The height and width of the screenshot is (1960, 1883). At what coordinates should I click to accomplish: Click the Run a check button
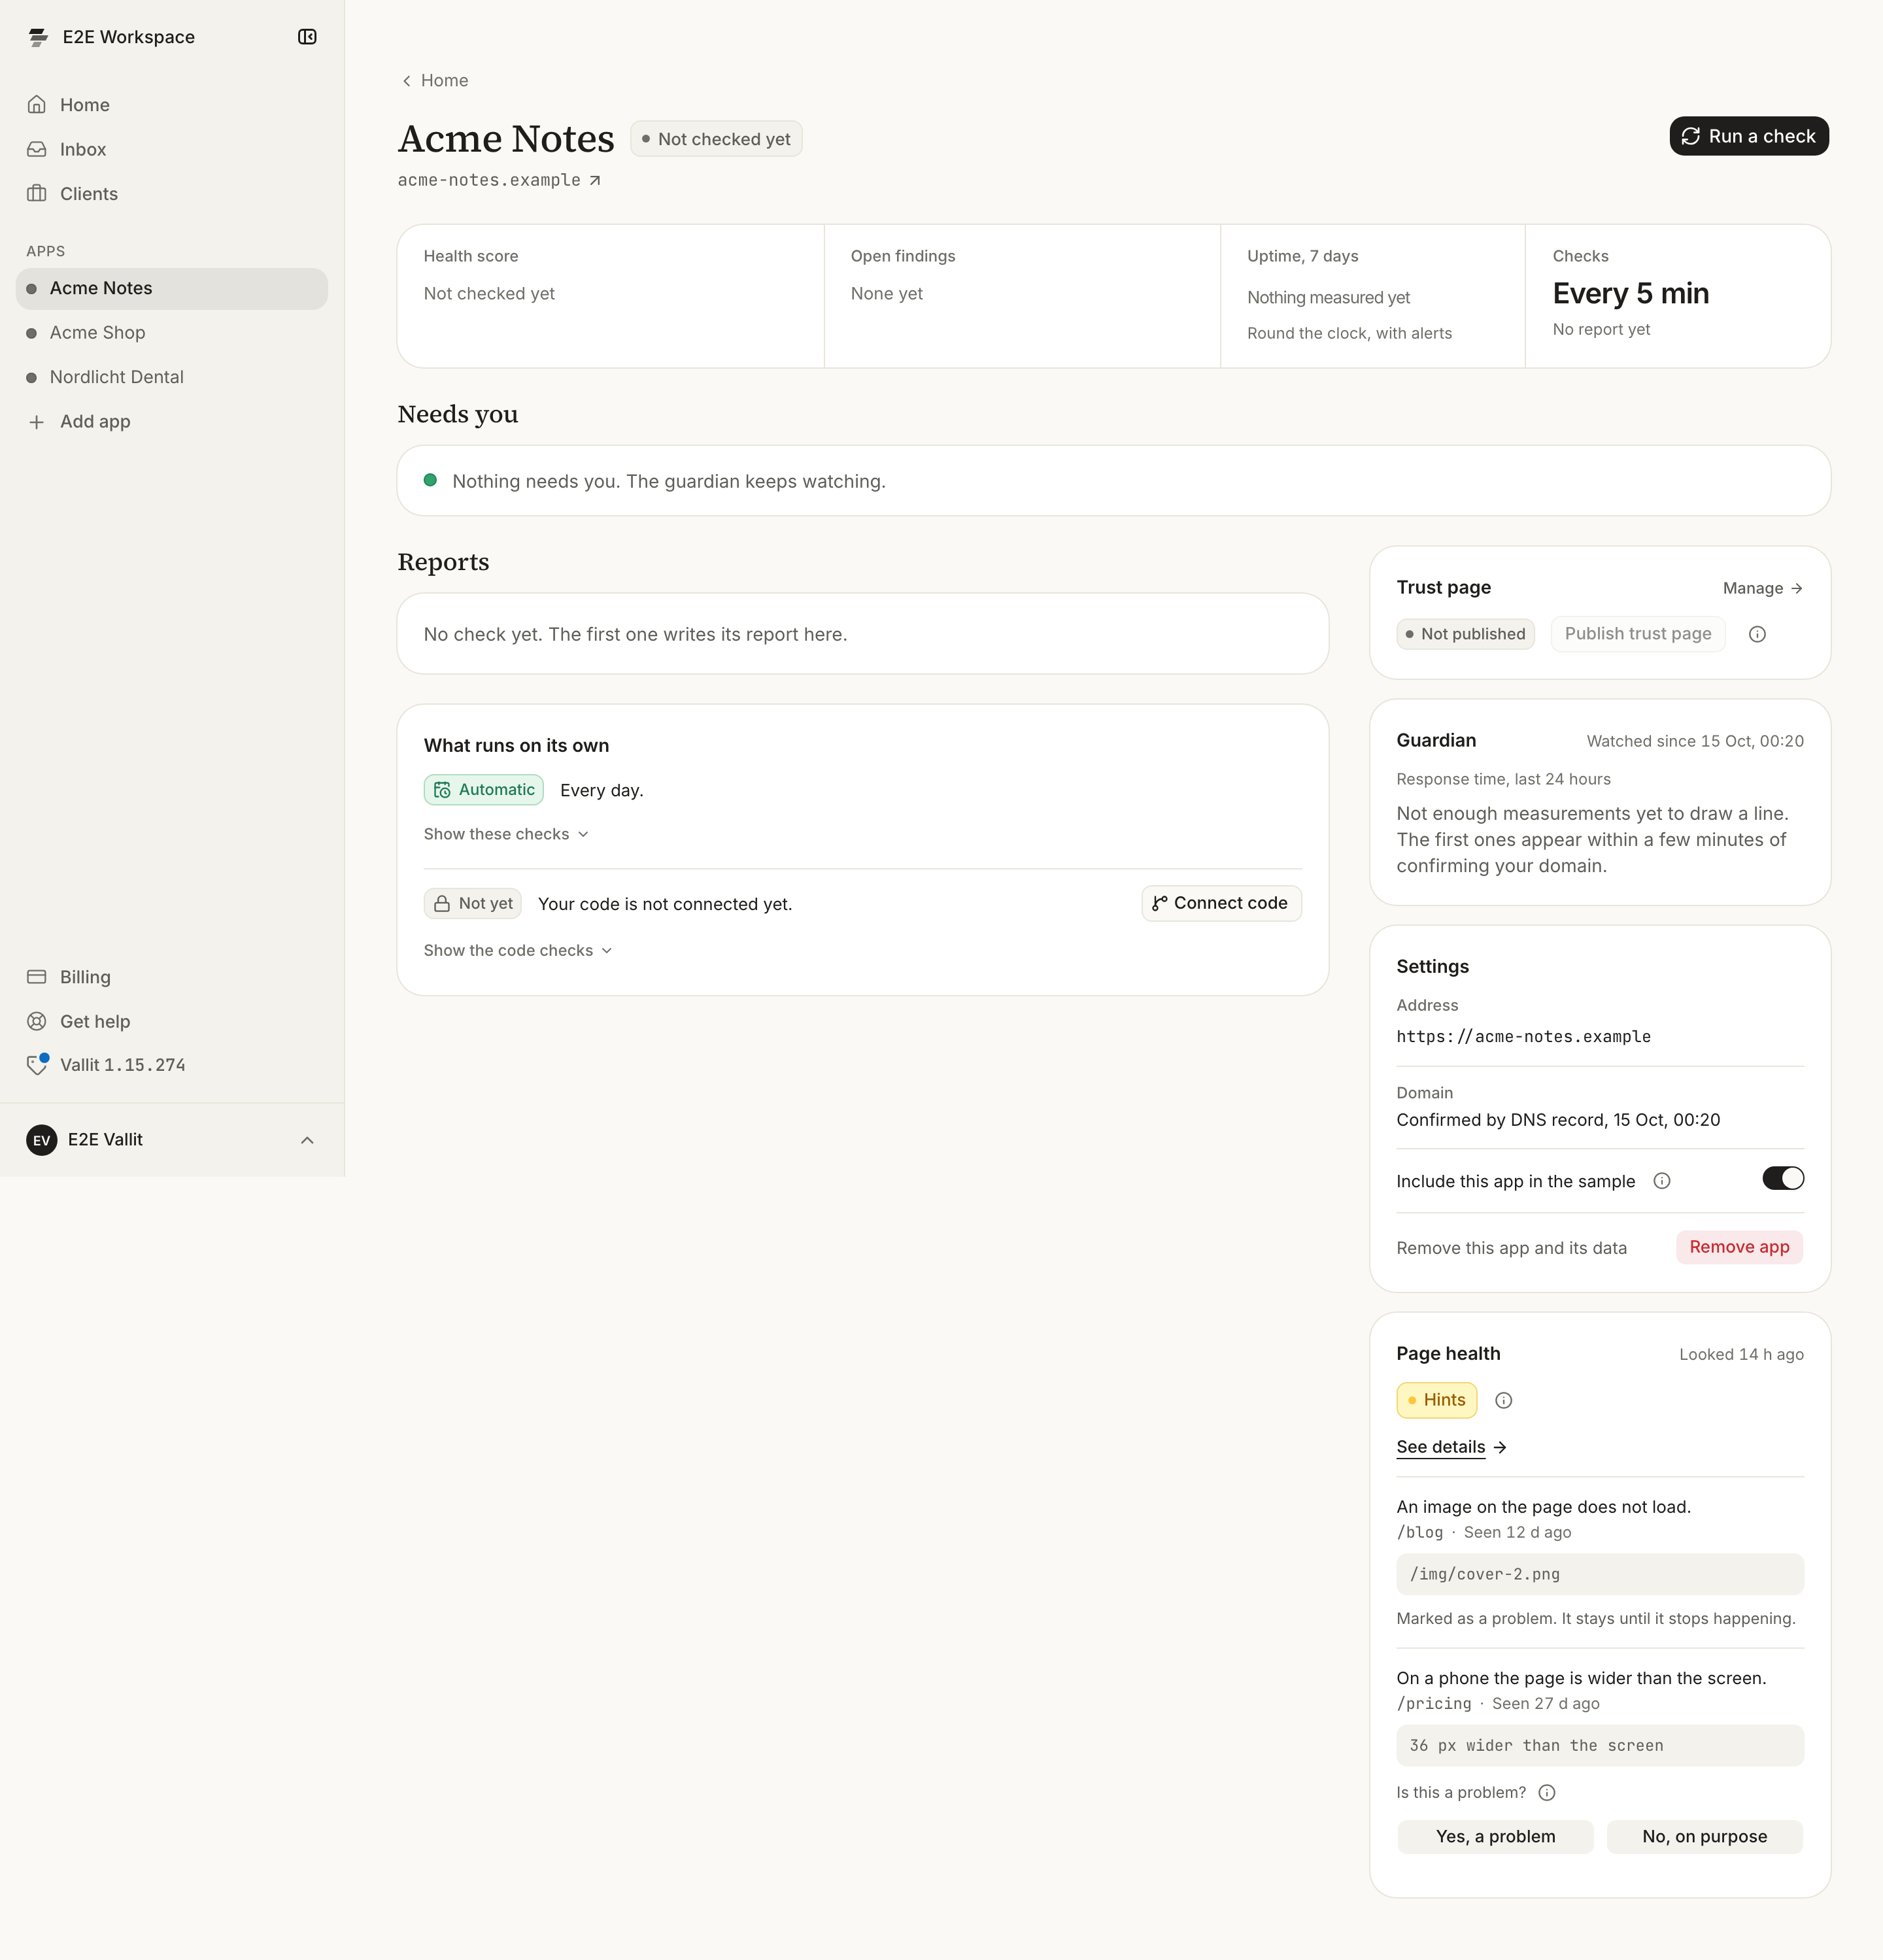1748,136
